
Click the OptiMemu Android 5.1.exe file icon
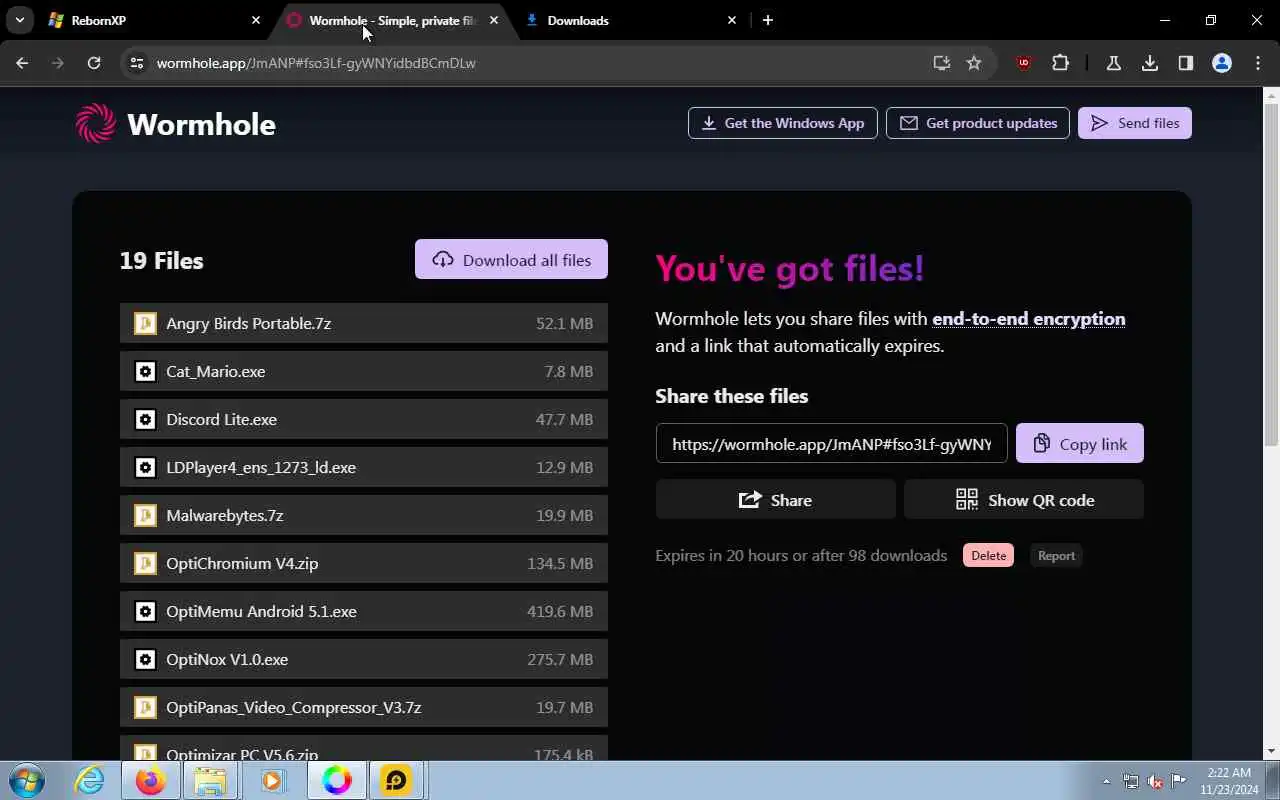tap(145, 611)
